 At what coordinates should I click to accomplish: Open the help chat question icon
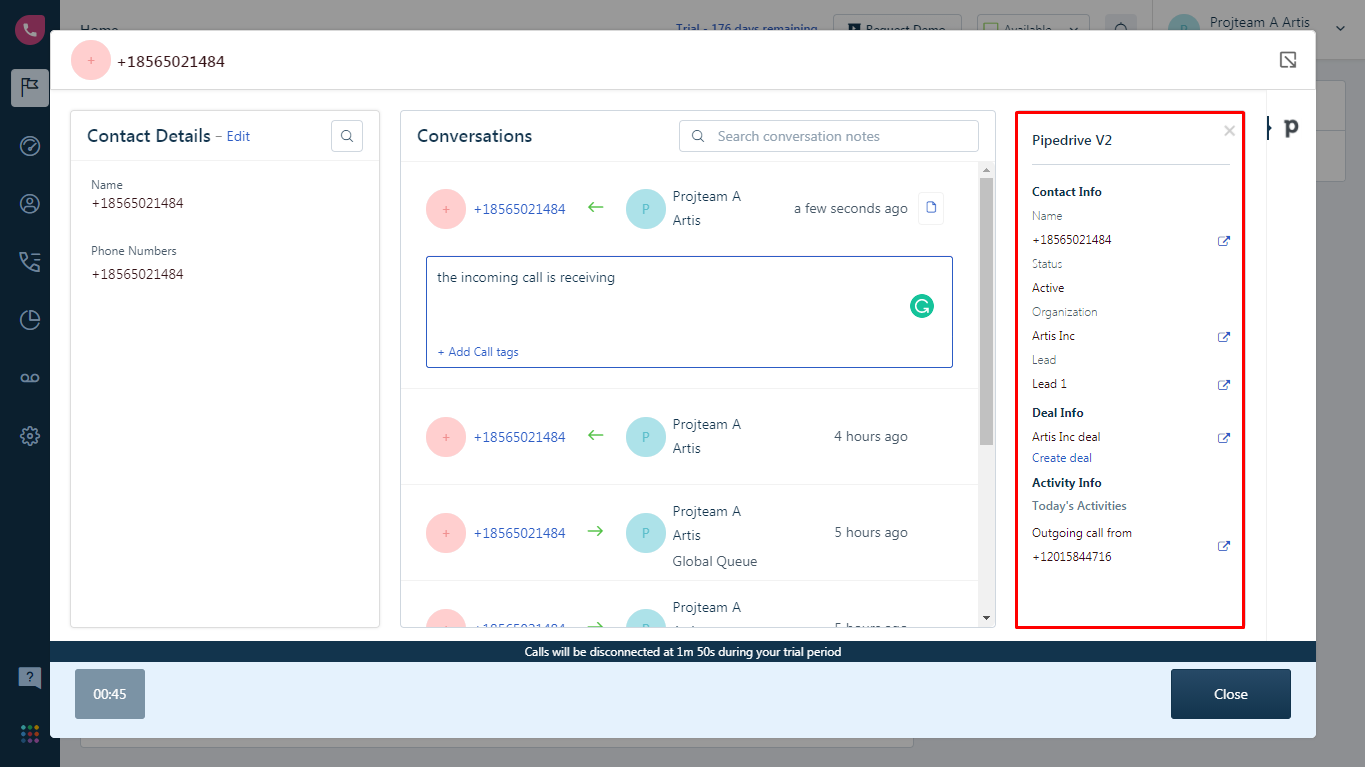click(30, 678)
